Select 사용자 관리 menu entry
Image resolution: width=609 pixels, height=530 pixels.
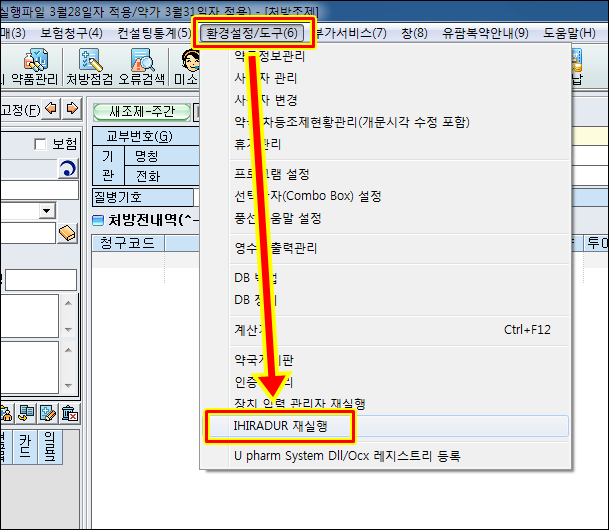coord(385,78)
